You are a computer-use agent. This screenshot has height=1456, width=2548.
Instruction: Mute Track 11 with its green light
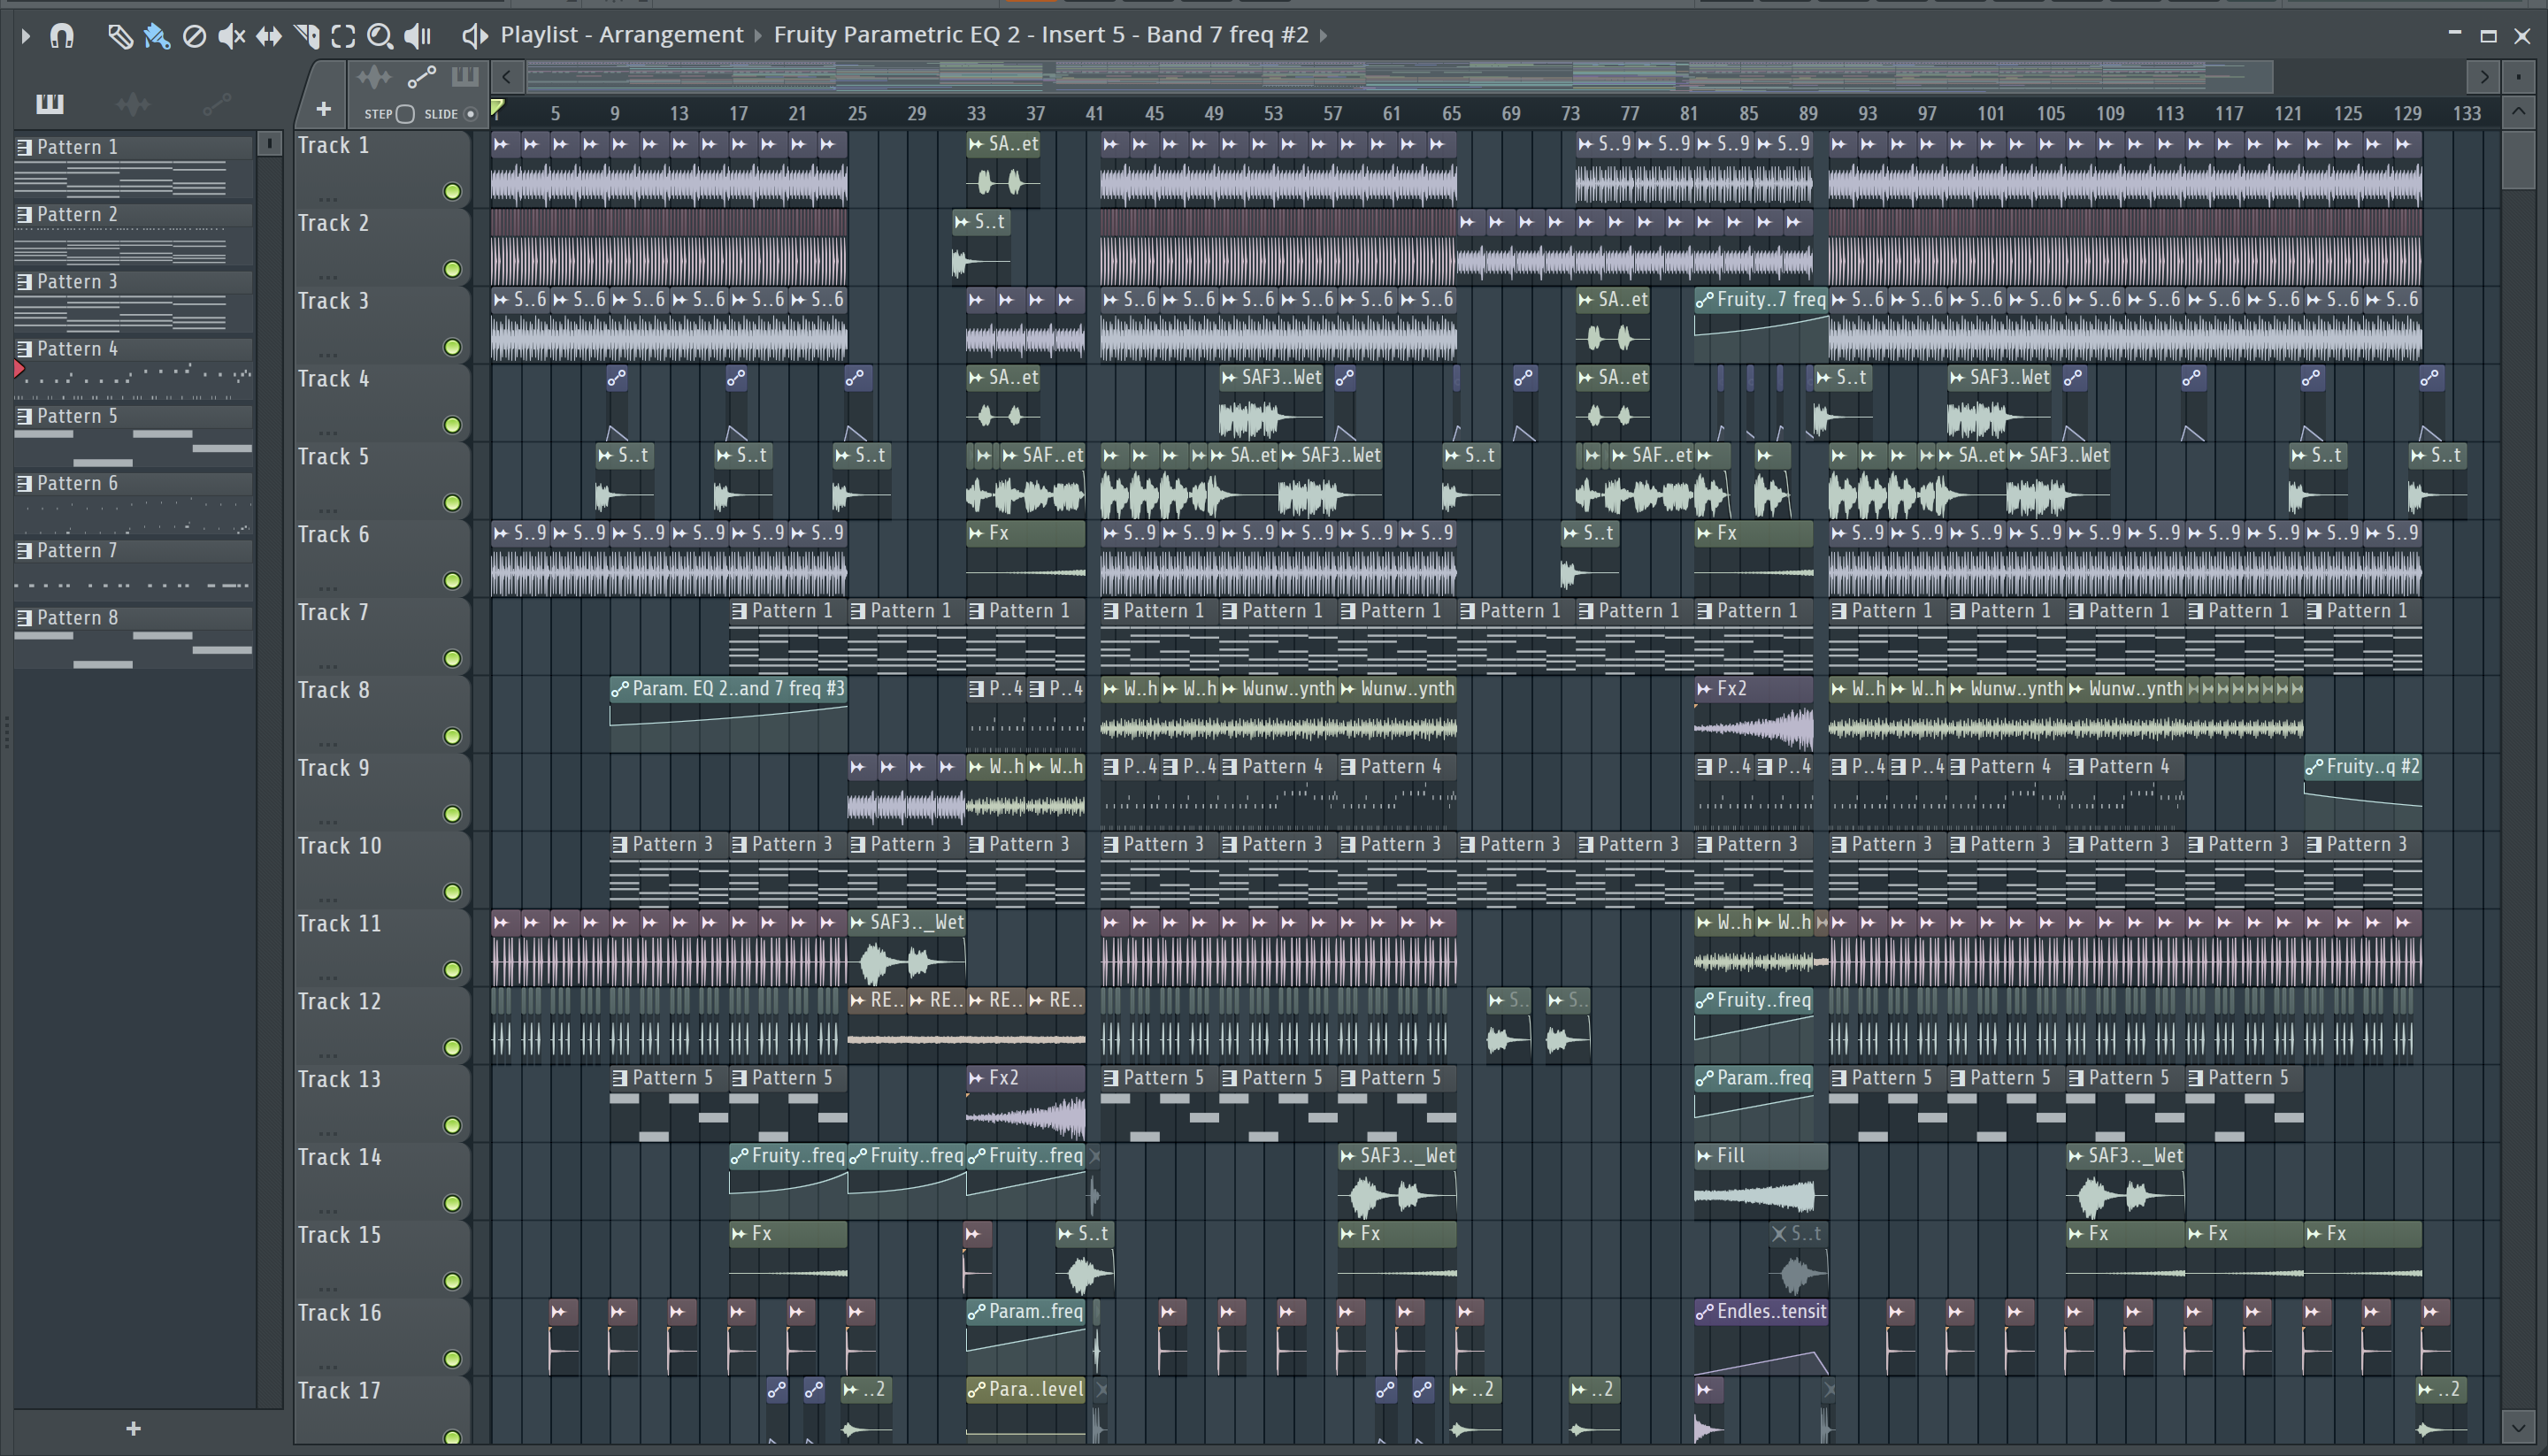pyautogui.click(x=452, y=970)
